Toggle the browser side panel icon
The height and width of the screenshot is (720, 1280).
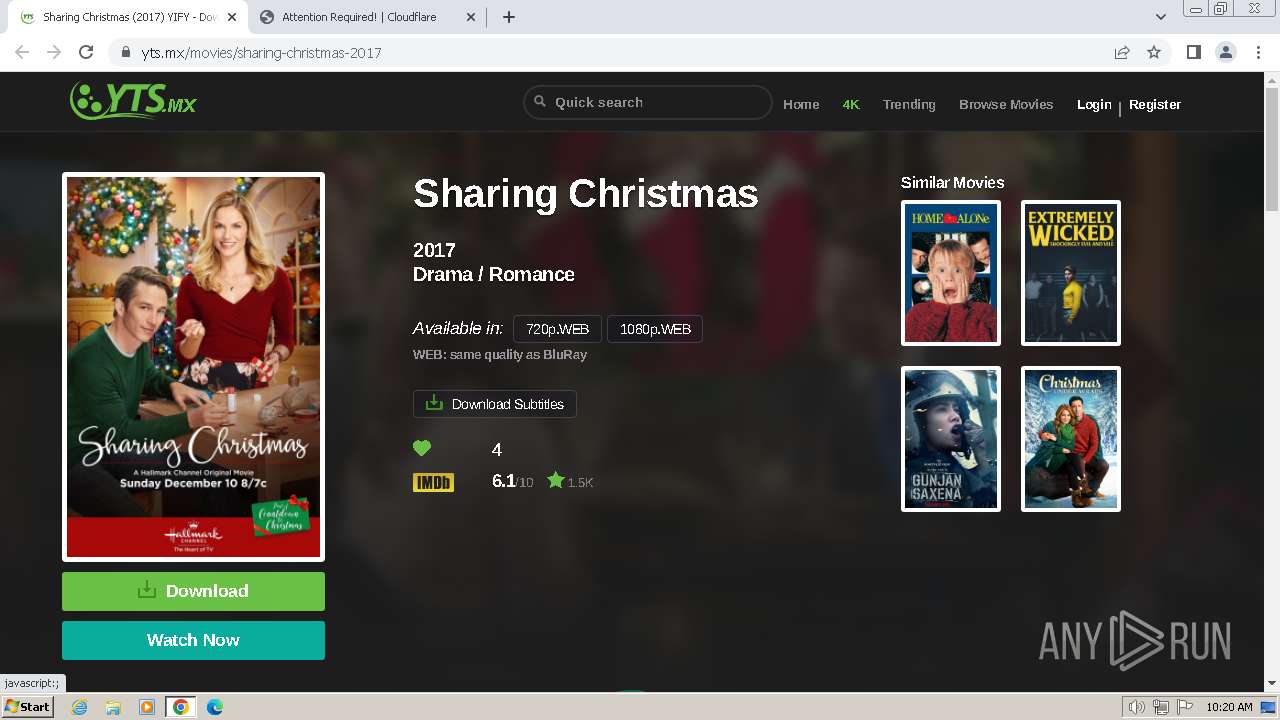[1193, 52]
